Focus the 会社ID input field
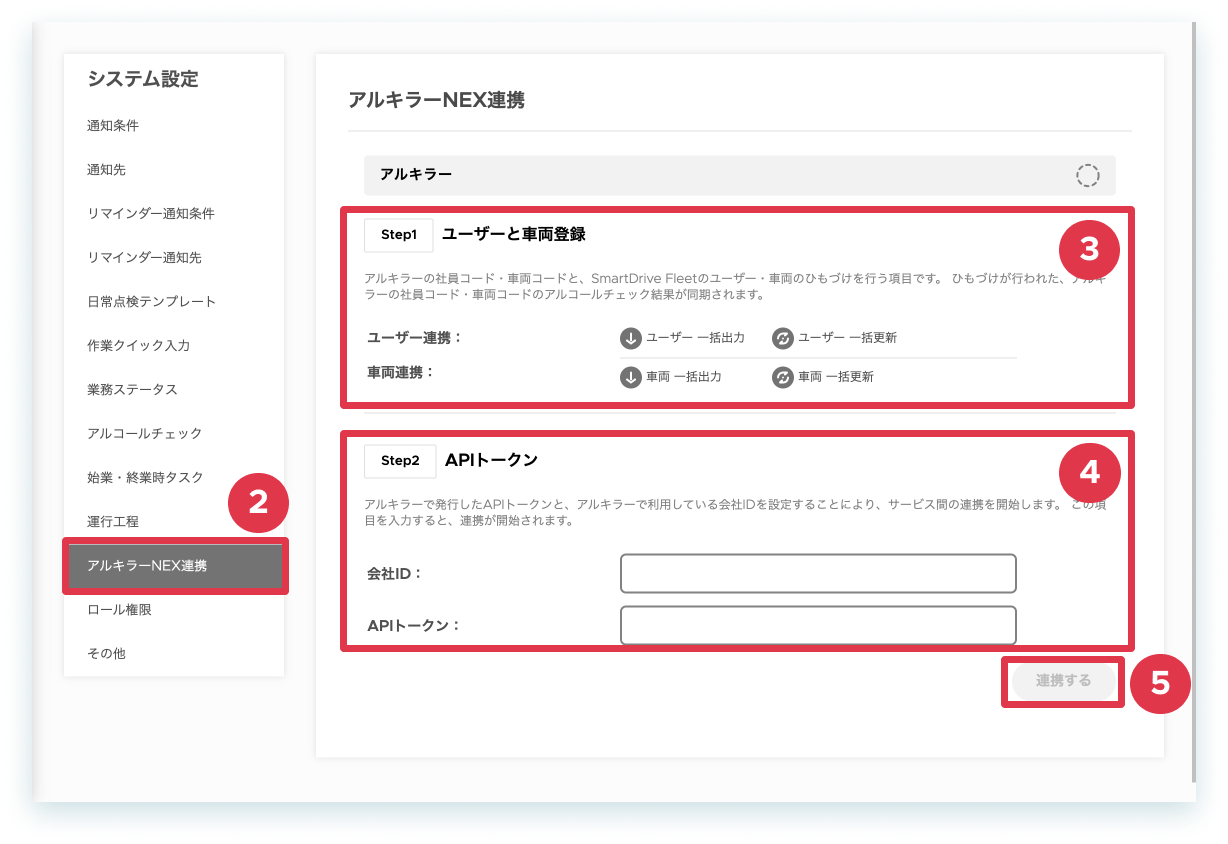Image resolution: width=1228 pixels, height=844 pixels. click(x=818, y=574)
